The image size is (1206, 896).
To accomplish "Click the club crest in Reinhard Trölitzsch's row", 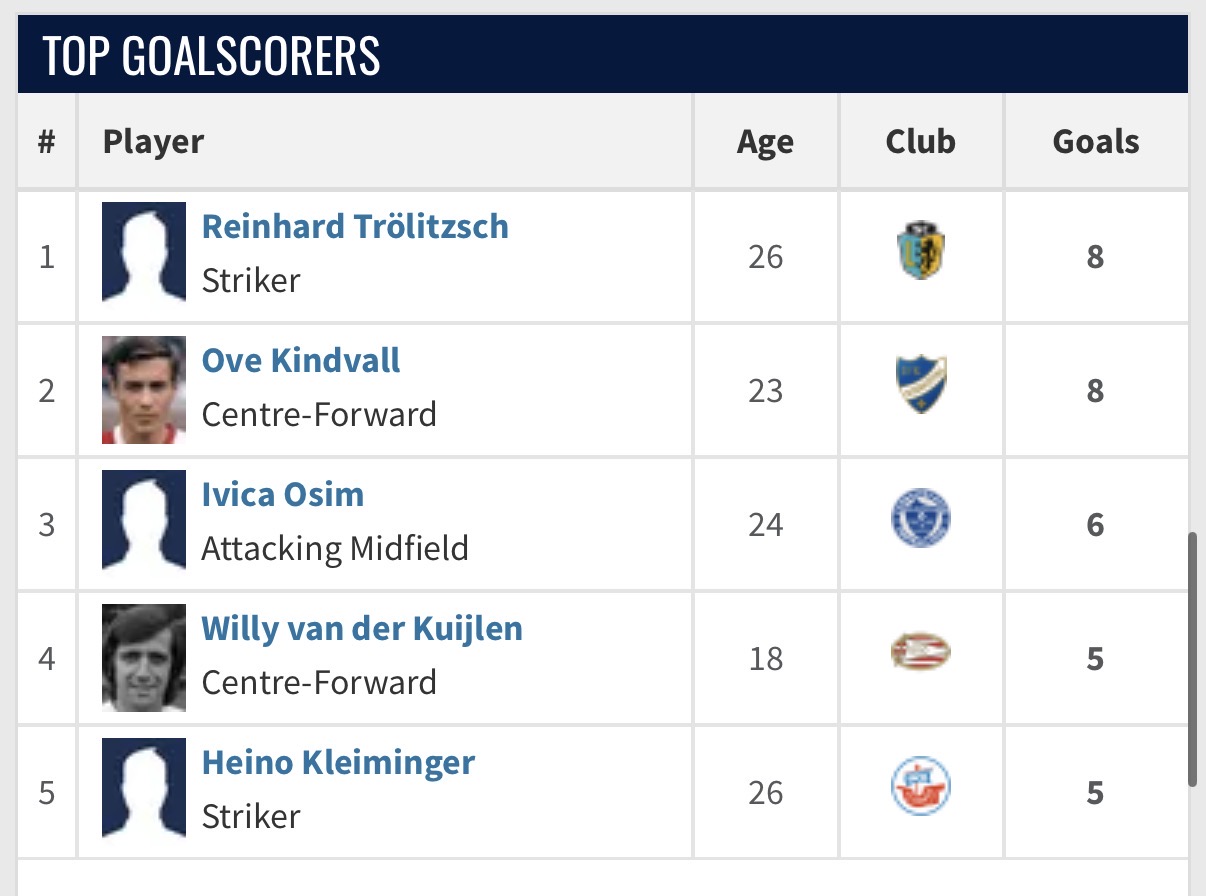I will [x=920, y=251].
